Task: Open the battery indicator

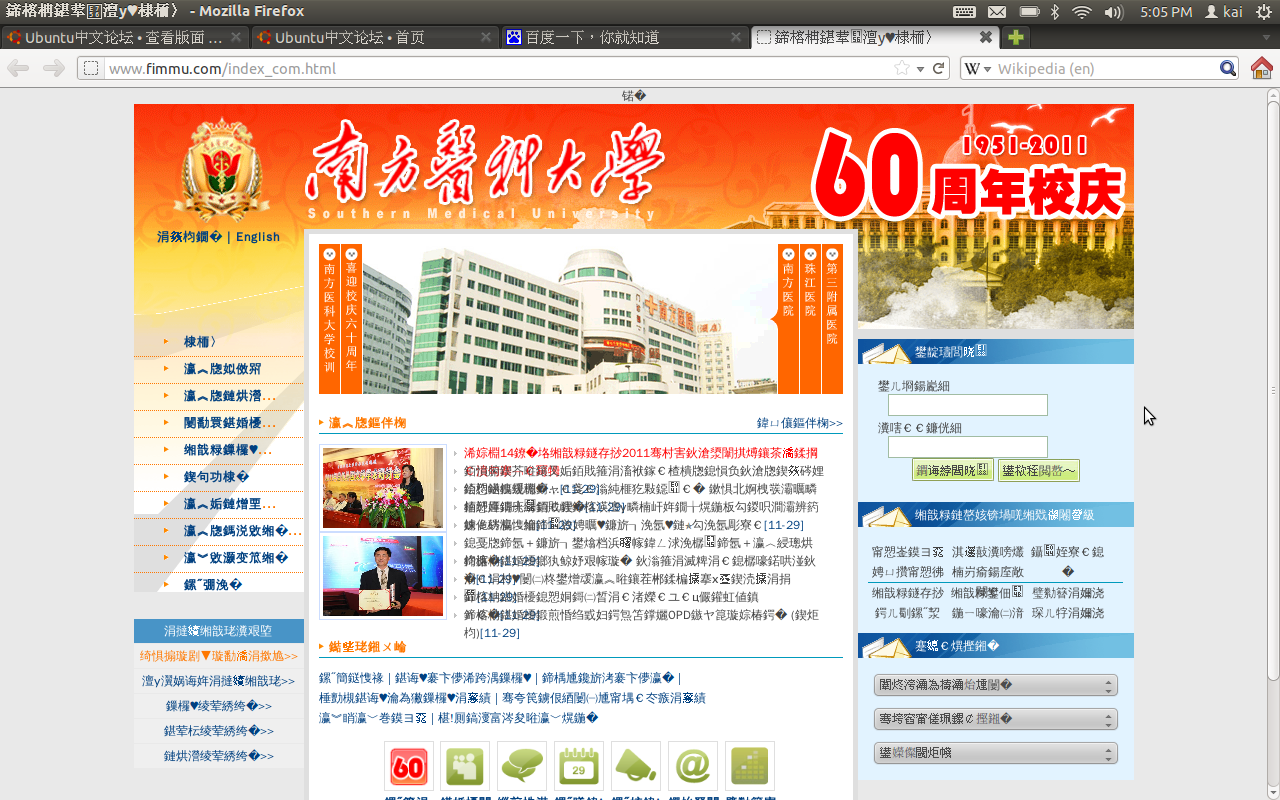Action: coord(1029,12)
